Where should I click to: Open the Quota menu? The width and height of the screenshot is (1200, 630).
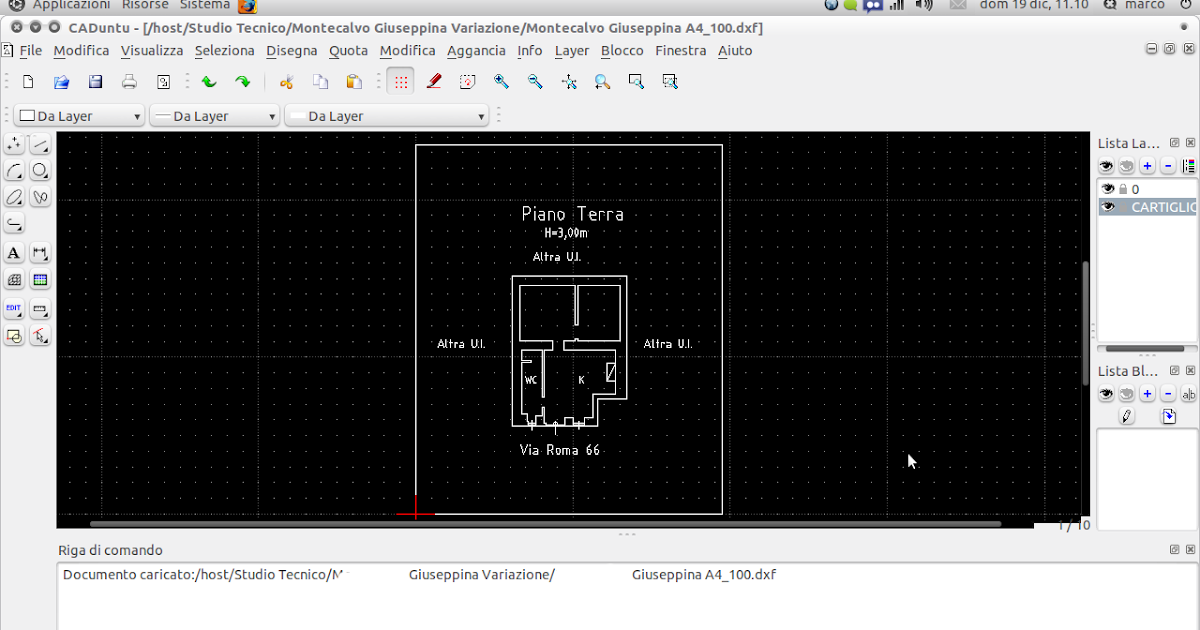[349, 50]
